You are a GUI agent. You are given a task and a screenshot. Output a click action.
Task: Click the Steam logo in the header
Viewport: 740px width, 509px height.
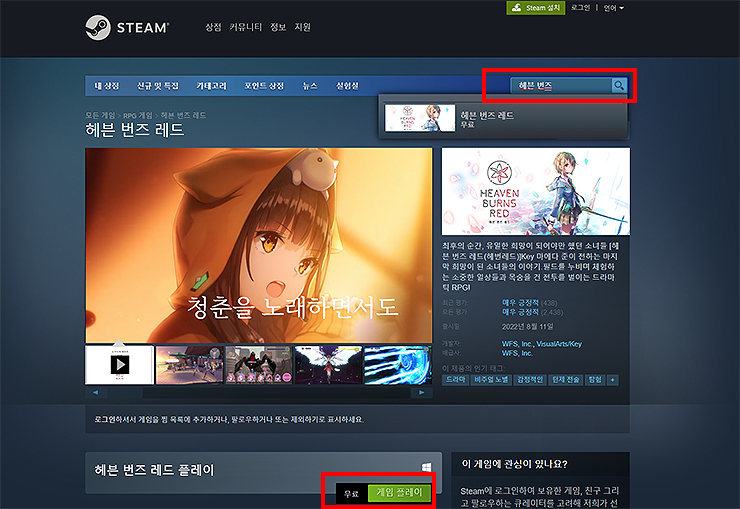[x=127, y=27]
